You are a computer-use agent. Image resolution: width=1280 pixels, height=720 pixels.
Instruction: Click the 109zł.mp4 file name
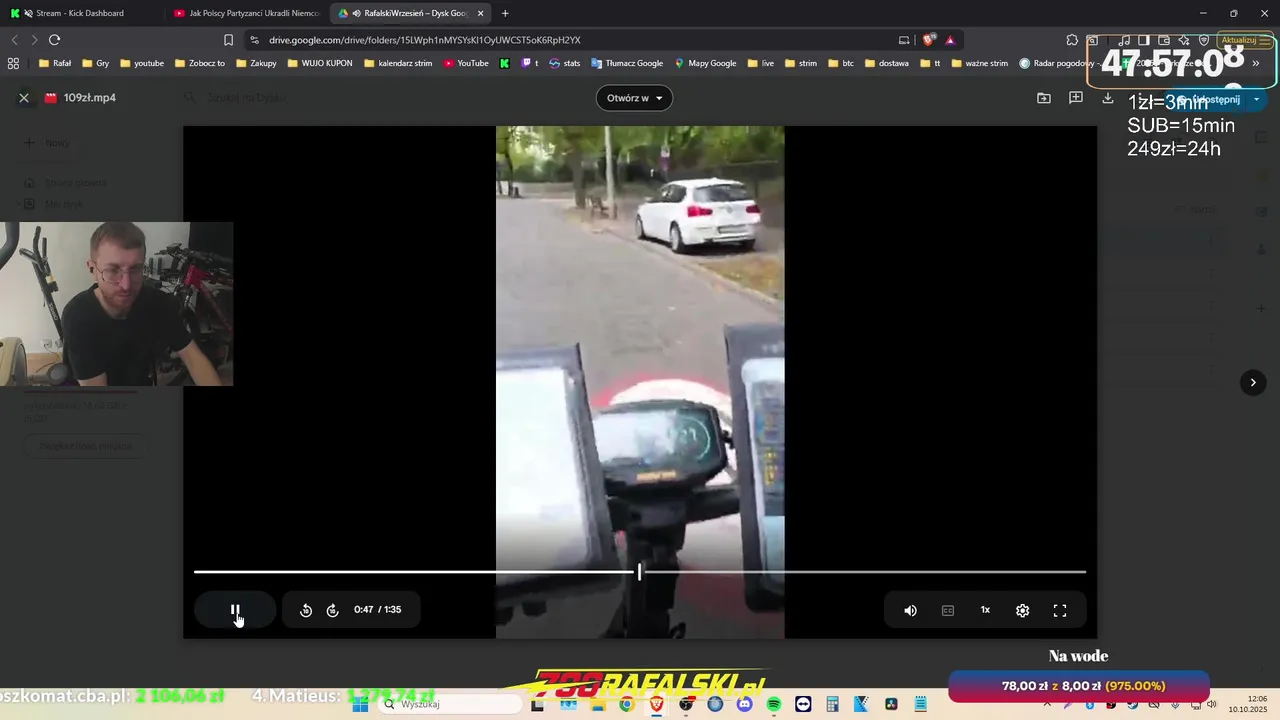pos(90,98)
